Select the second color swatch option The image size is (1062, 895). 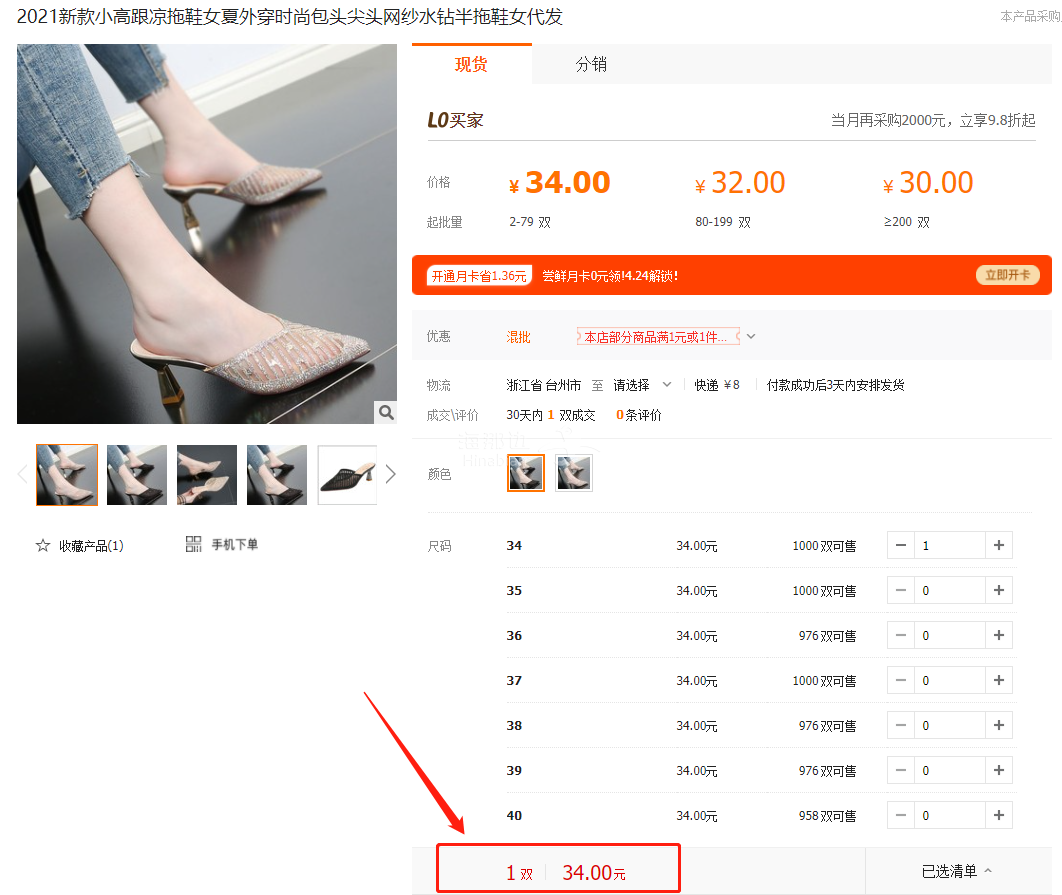(x=574, y=473)
